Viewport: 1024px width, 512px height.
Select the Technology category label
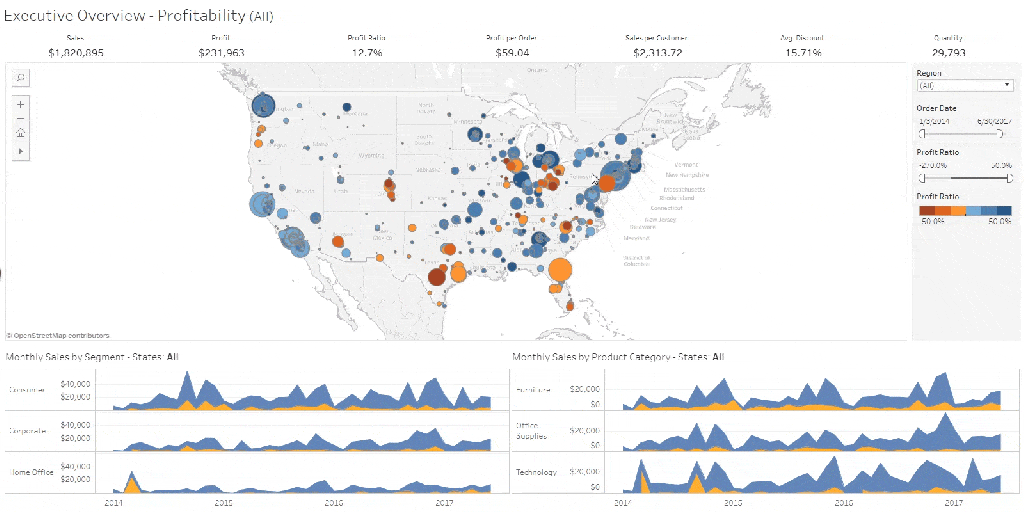[x=536, y=472]
